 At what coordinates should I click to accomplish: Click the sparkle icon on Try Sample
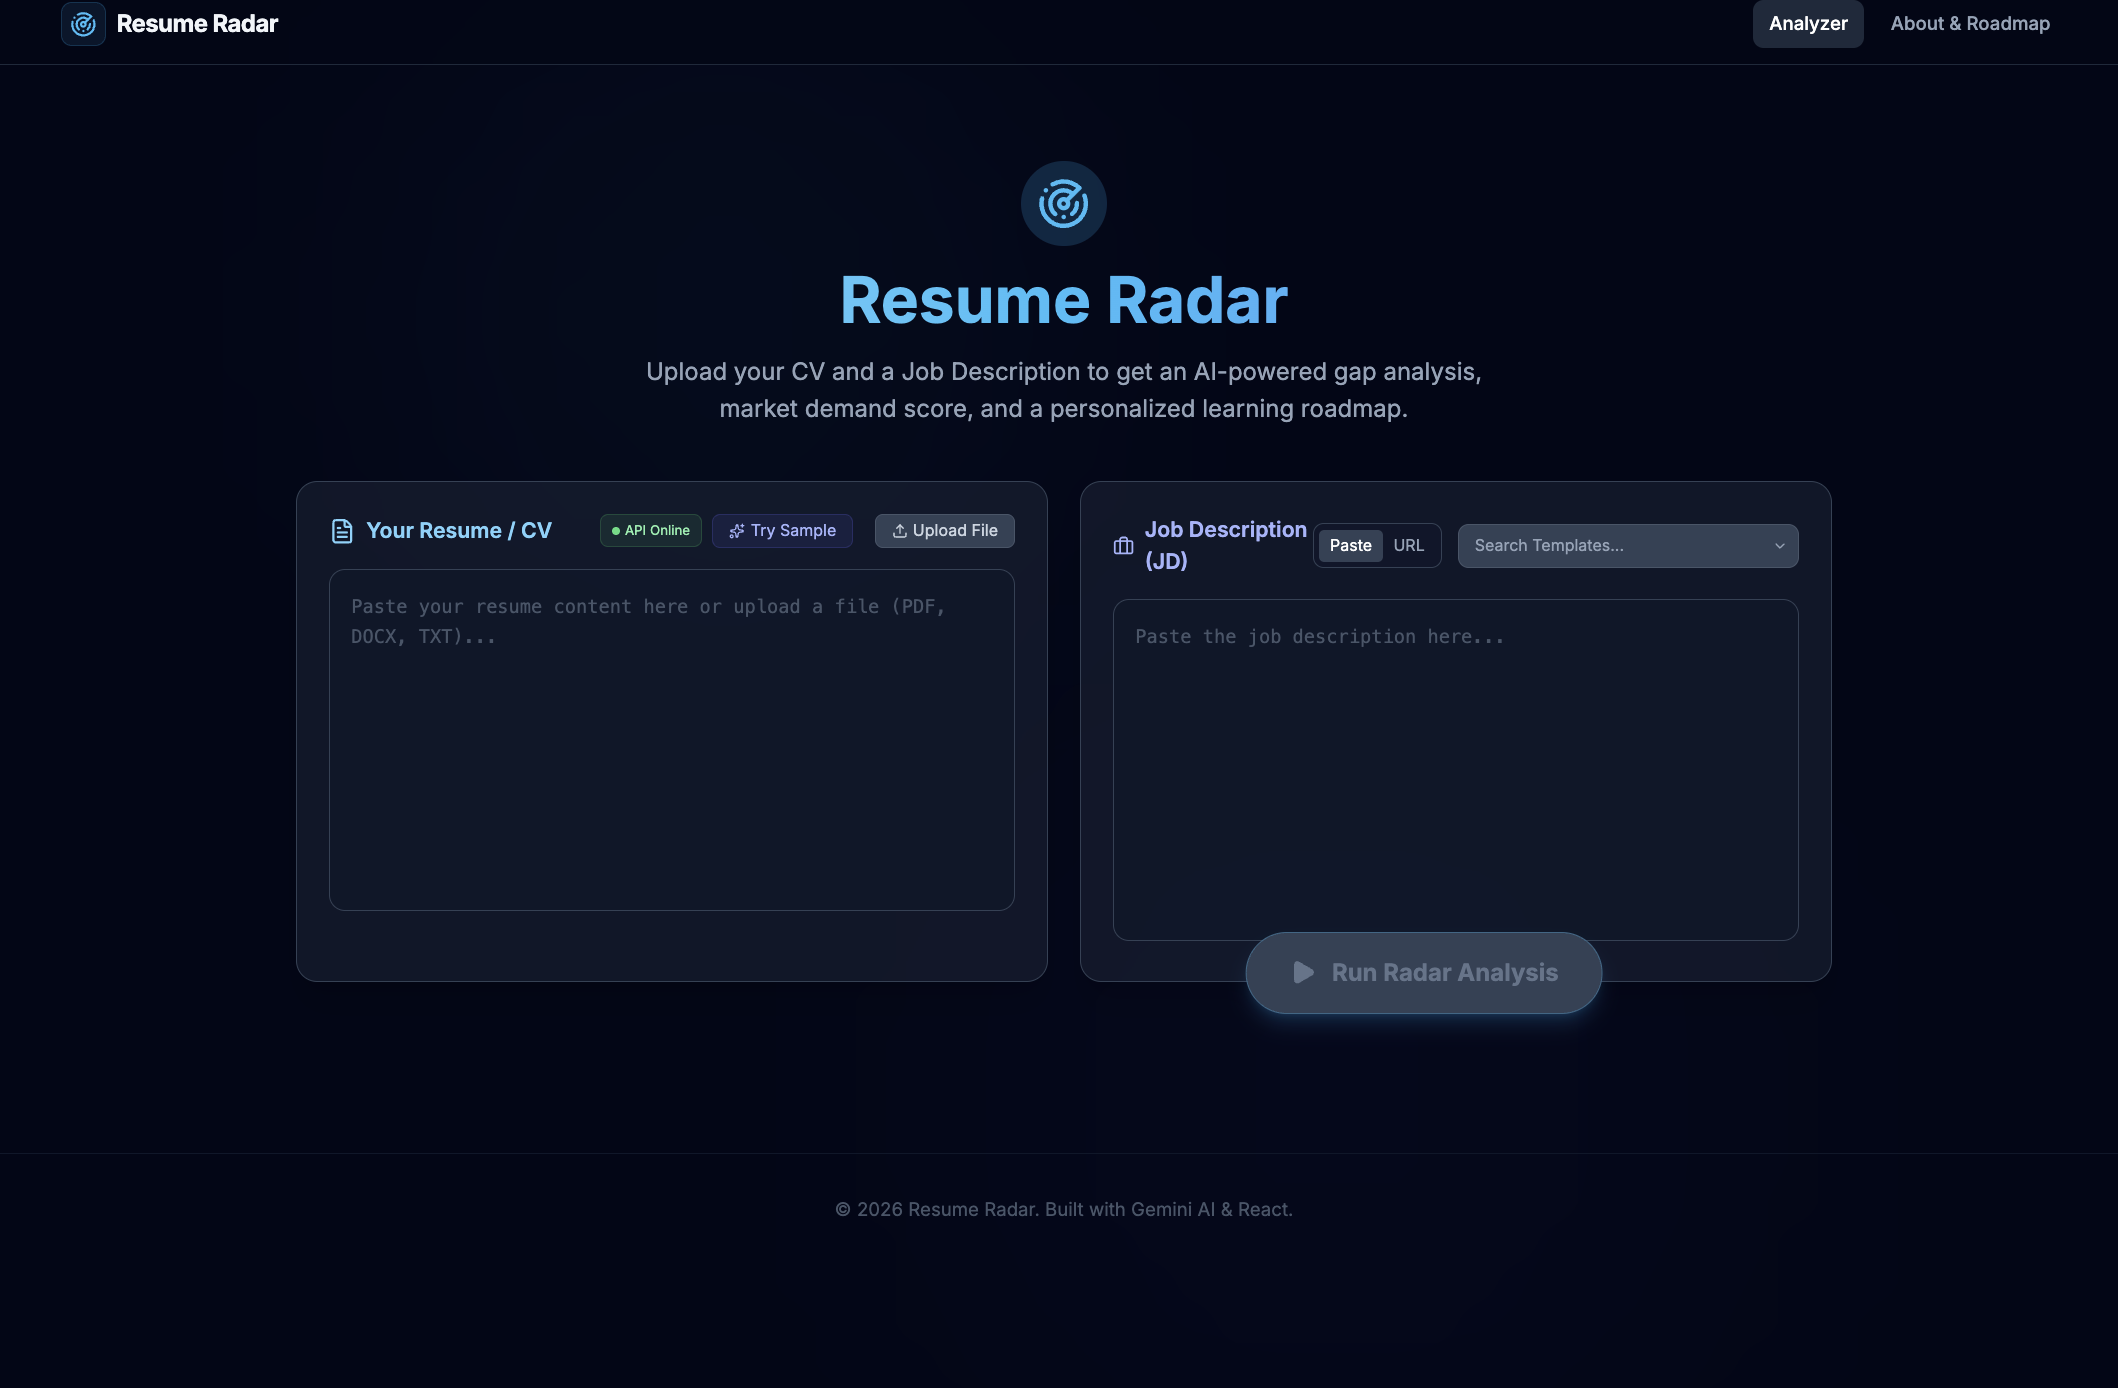pos(737,531)
